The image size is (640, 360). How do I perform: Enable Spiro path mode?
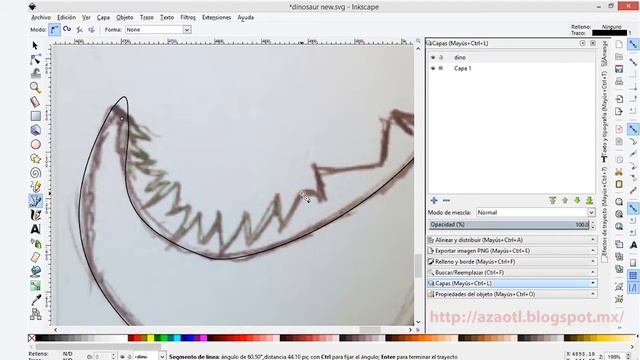coord(67,29)
